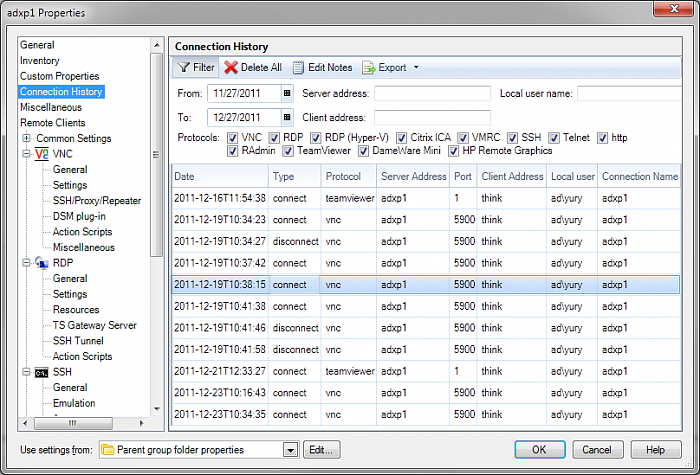Expand the Common Settings tree node
Image resolution: width=700 pixels, height=475 pixels.
click(27, 139)
